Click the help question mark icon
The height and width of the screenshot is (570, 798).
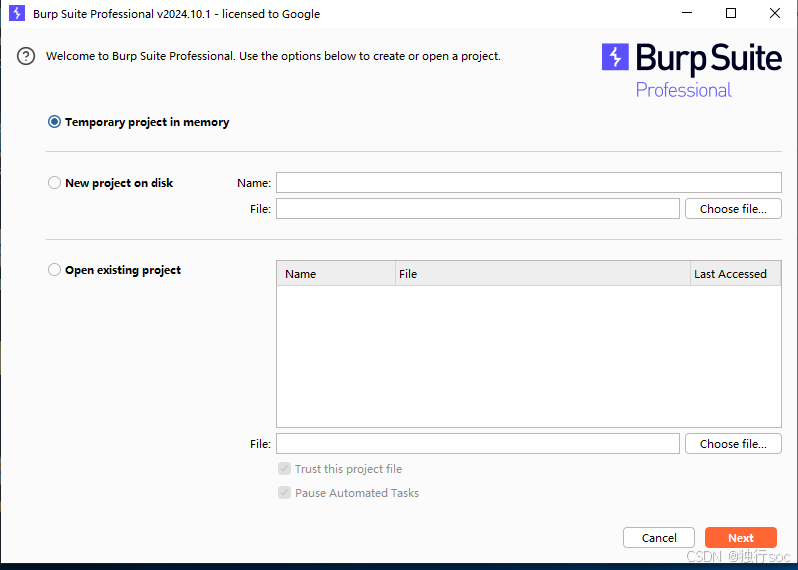(26, 56)
